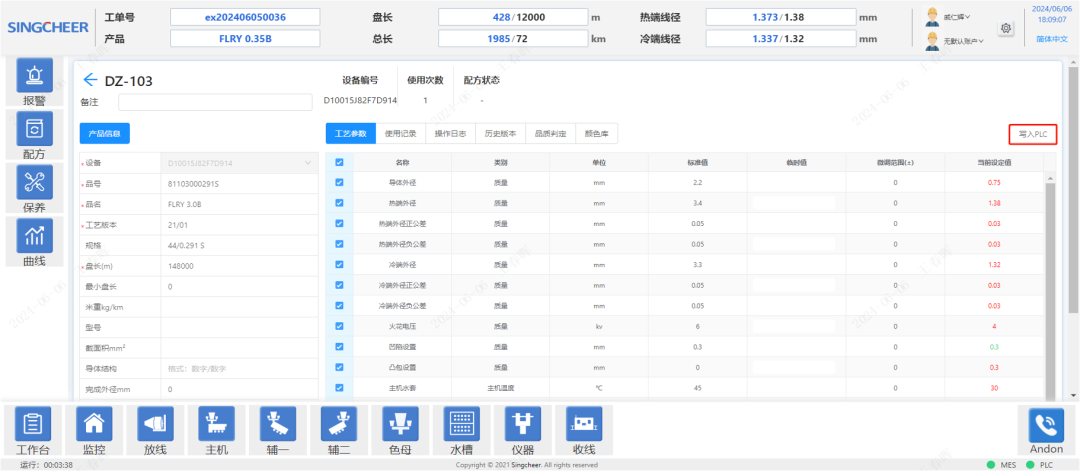Switch to the 颜色库 tab
The image size is (1080, 471).
coord(596,134)
